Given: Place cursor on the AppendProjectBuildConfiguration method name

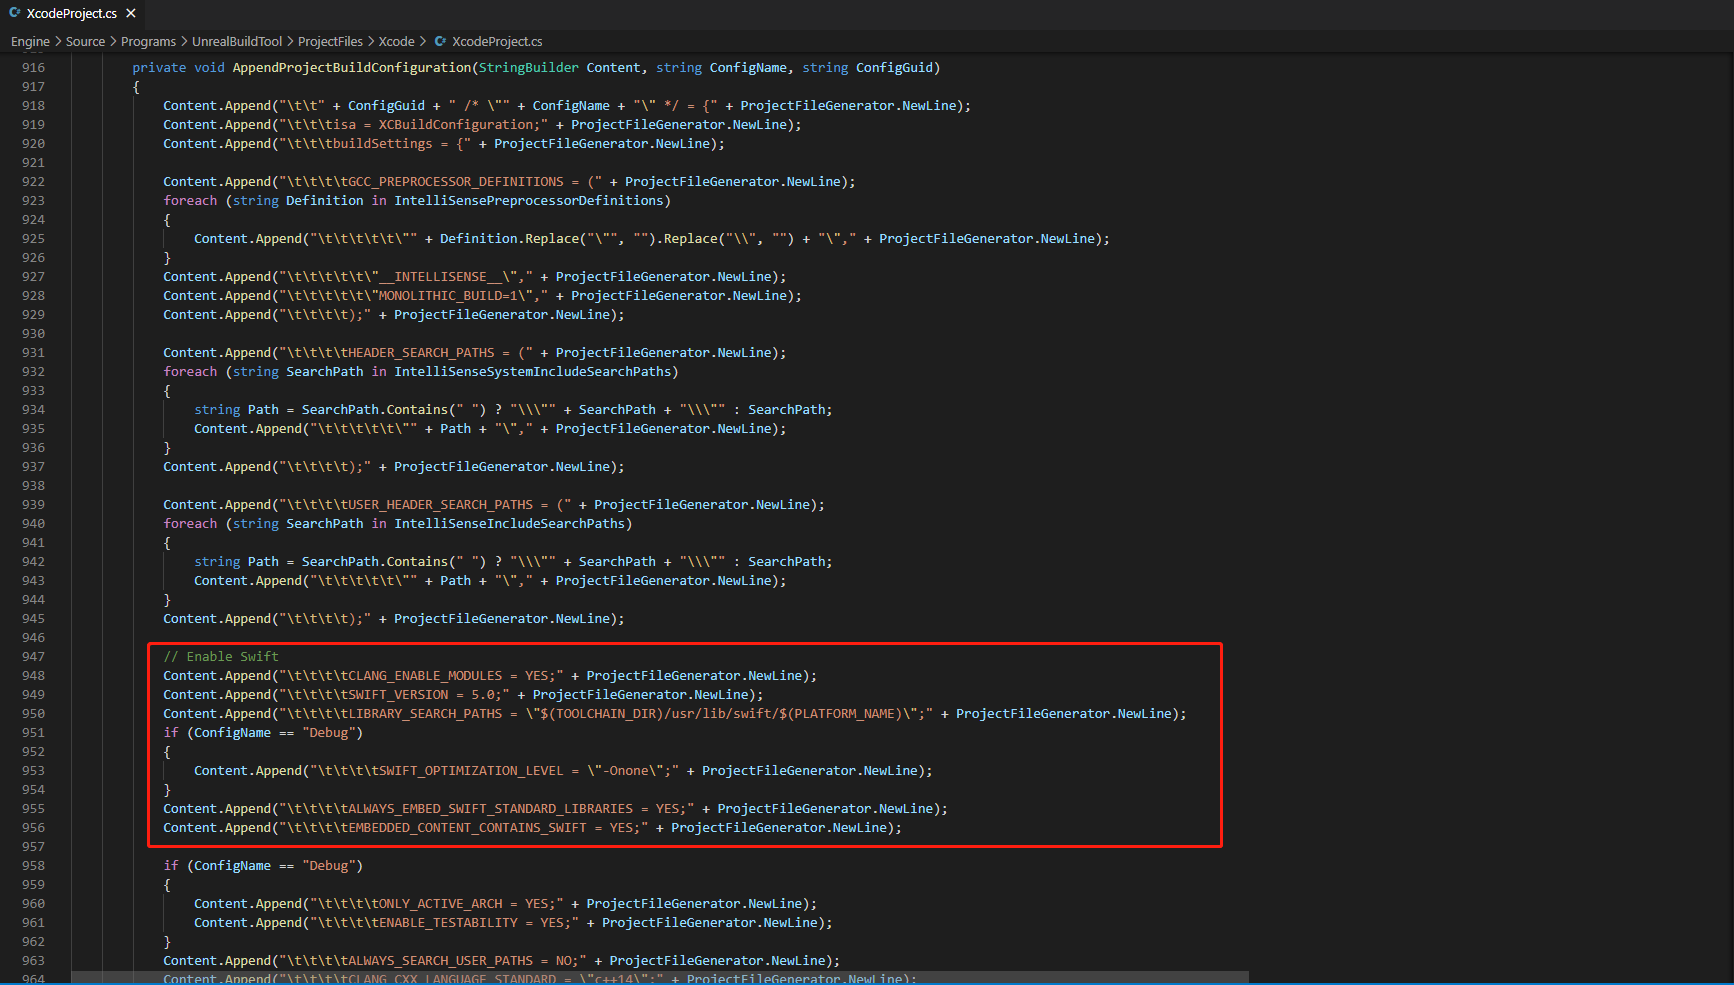Looking at the screenshot, I should point(350,67).
